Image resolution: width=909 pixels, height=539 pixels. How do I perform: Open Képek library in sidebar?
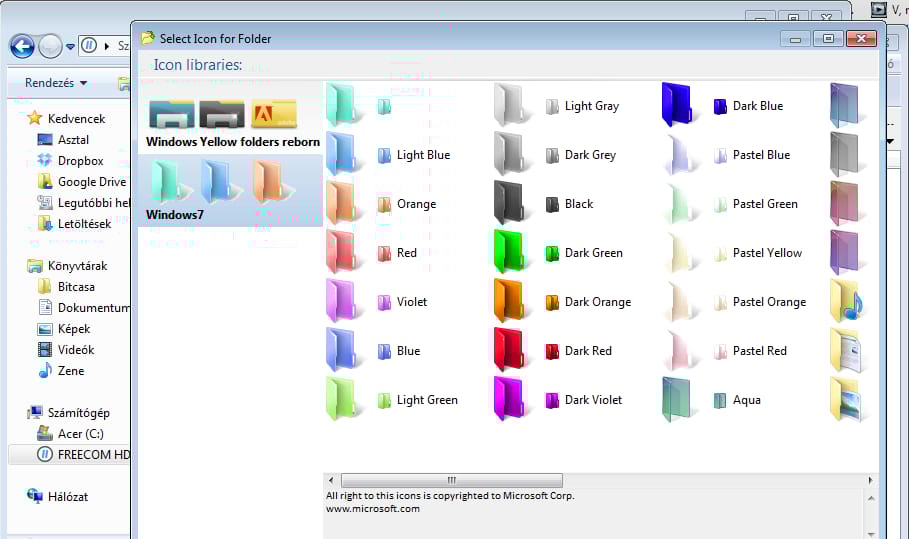(x=64, y=329)
